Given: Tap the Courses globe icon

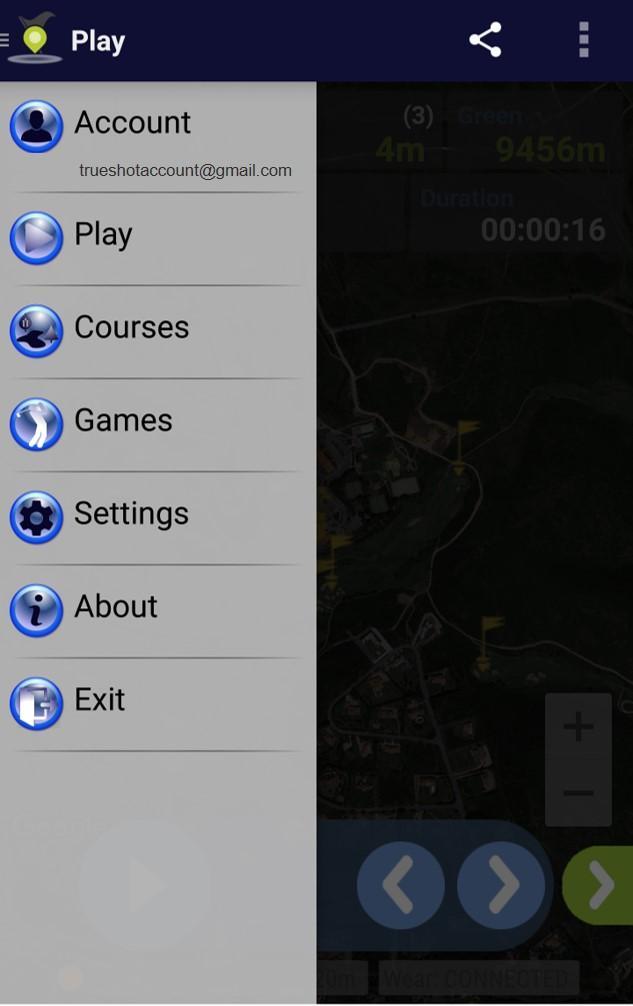Looking at the screenshot, I should pyautogui.click(x=37, y=331).
